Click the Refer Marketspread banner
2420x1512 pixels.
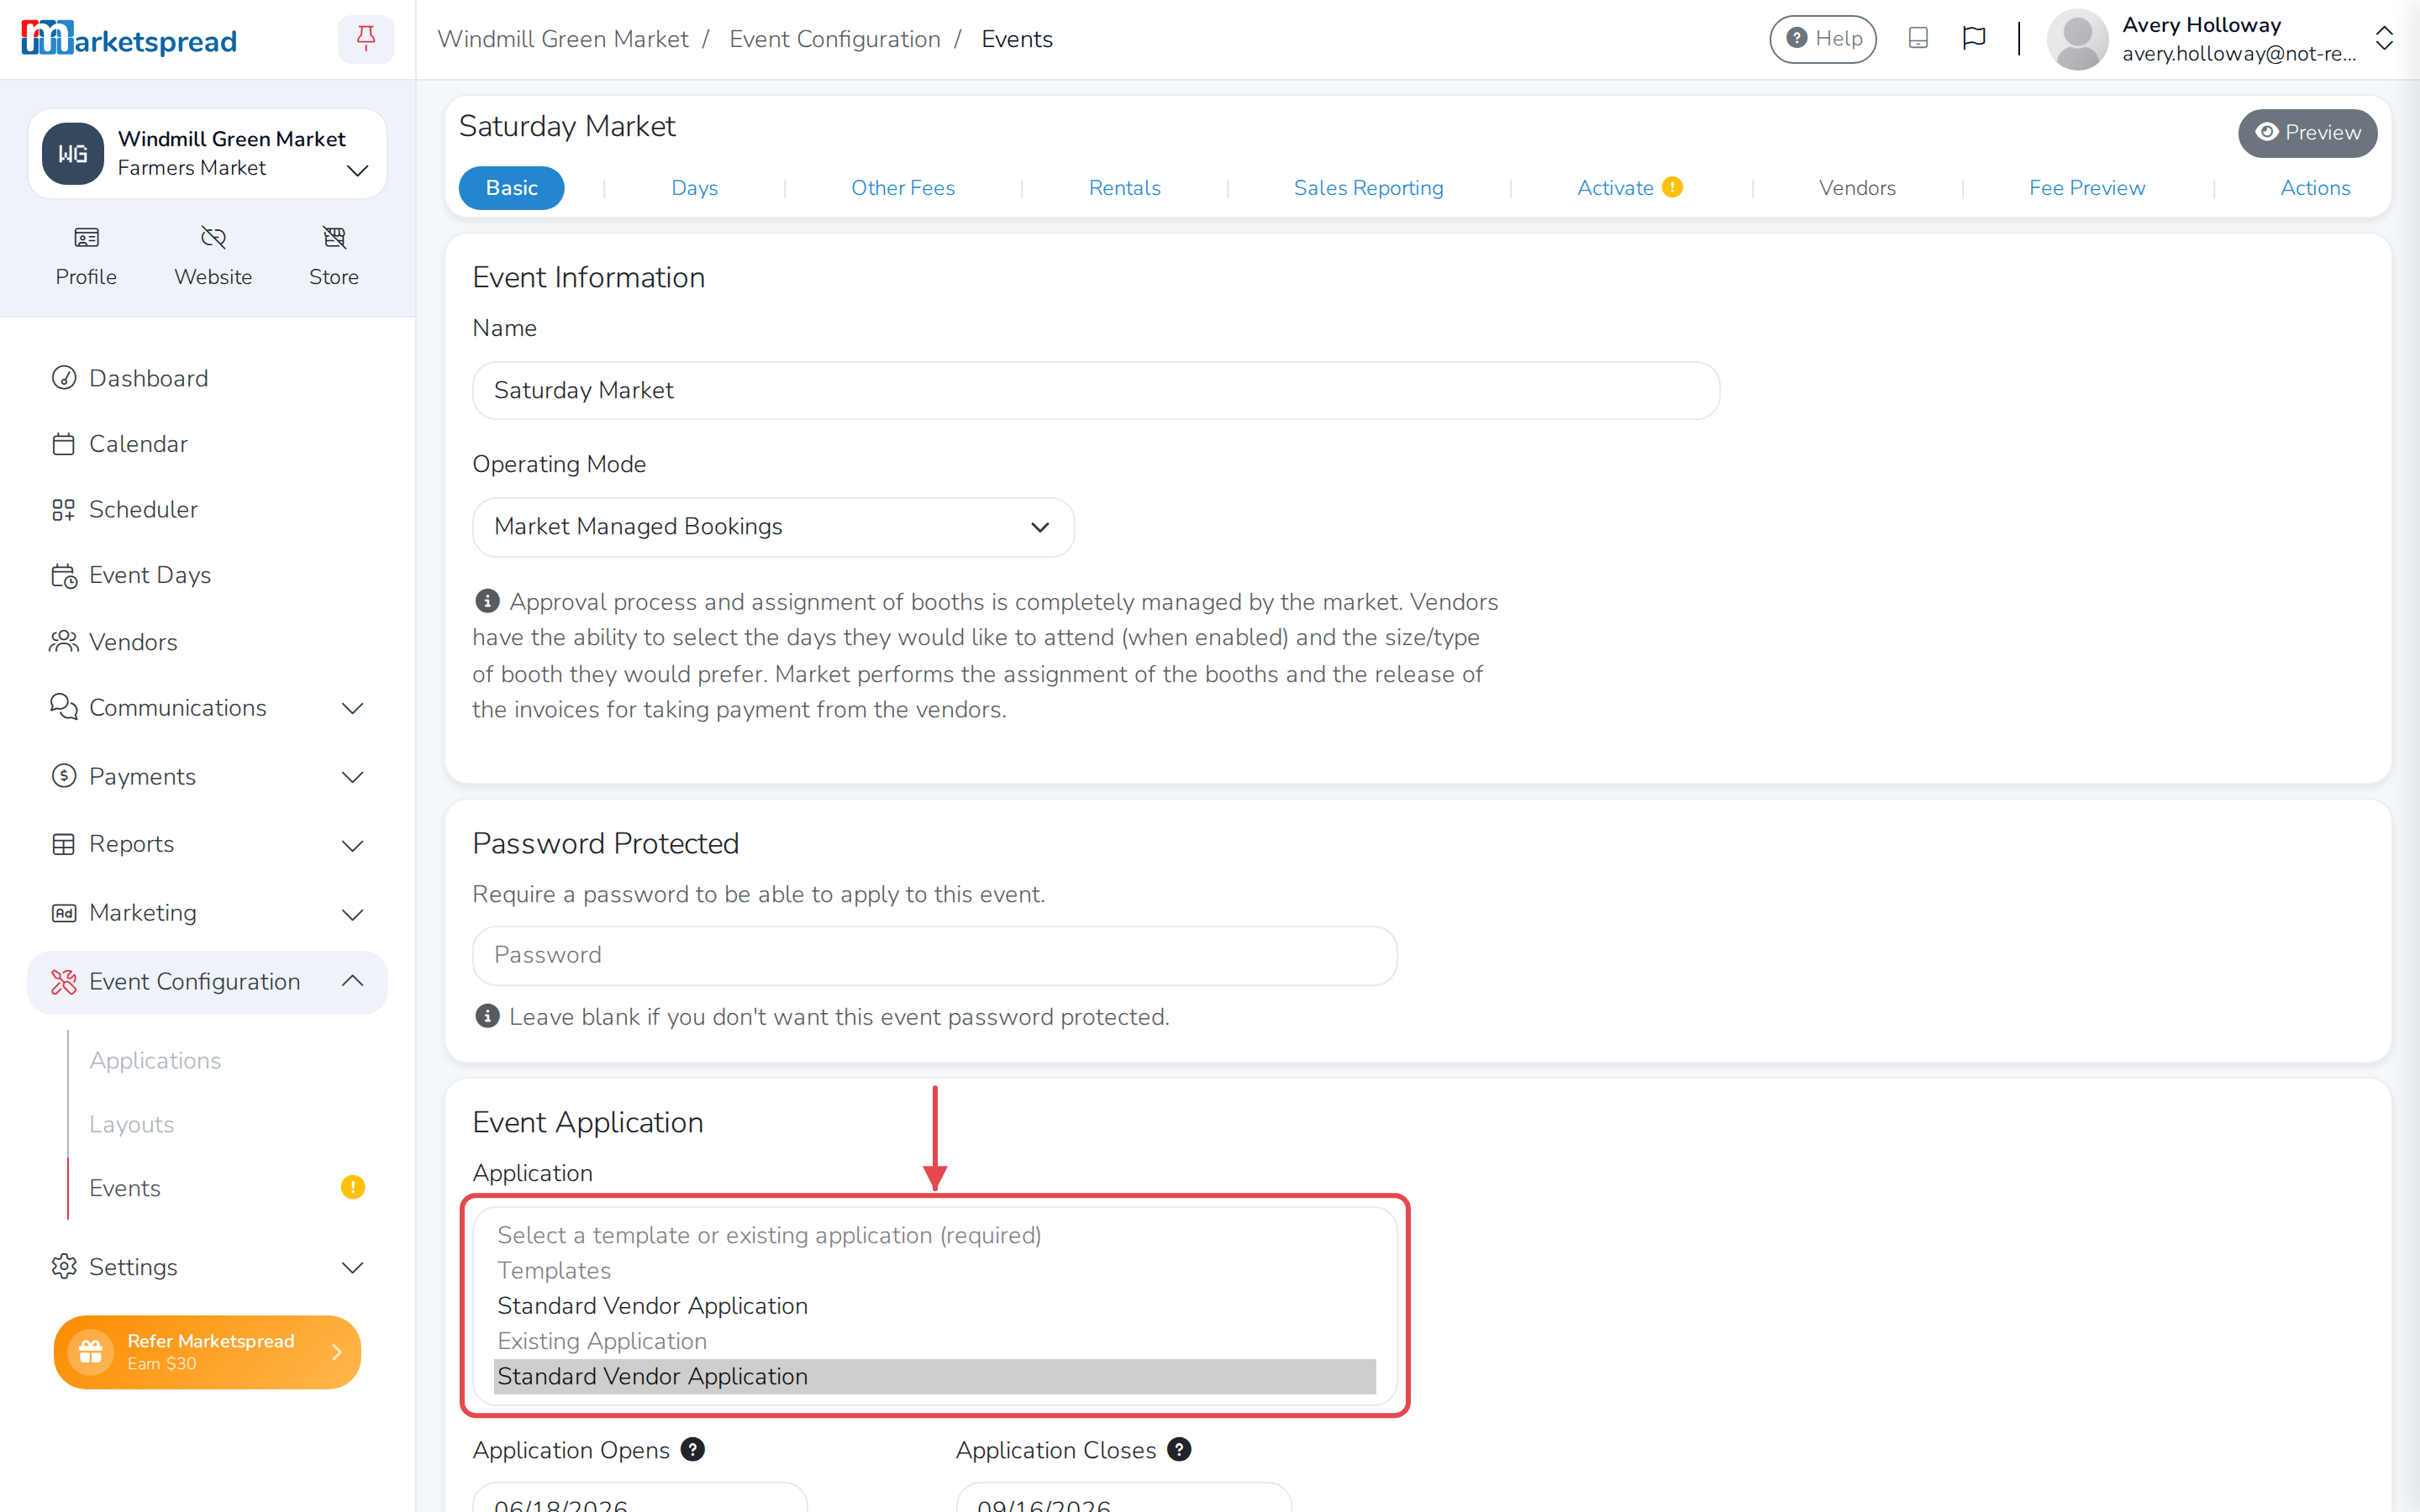click(207, 1351)
